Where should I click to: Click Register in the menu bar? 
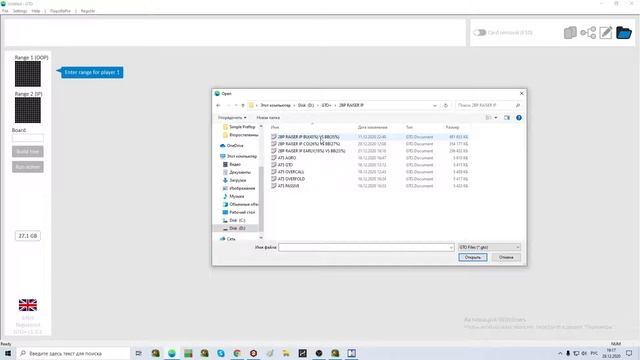[x=88, y=11]
